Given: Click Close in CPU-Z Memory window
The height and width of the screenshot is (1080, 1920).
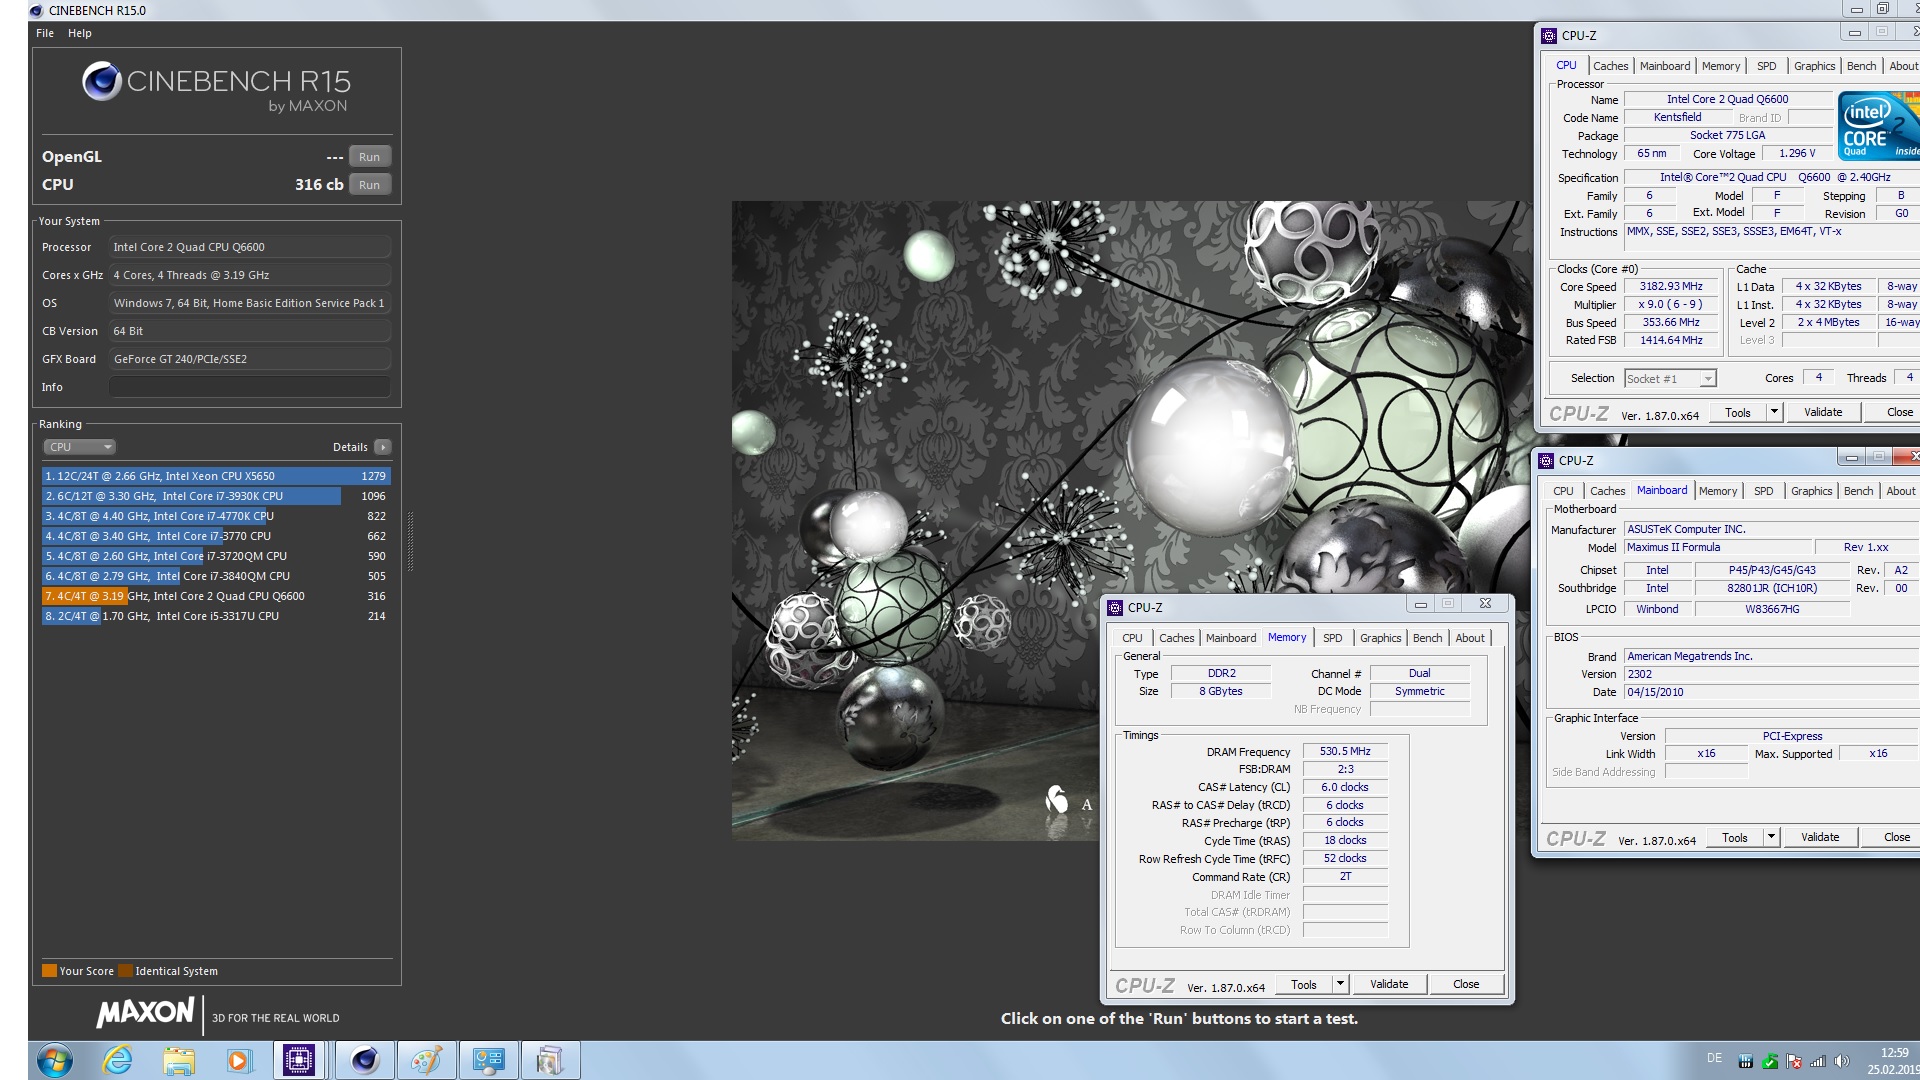Looking at the screenshot, I should pos(1465,984).
